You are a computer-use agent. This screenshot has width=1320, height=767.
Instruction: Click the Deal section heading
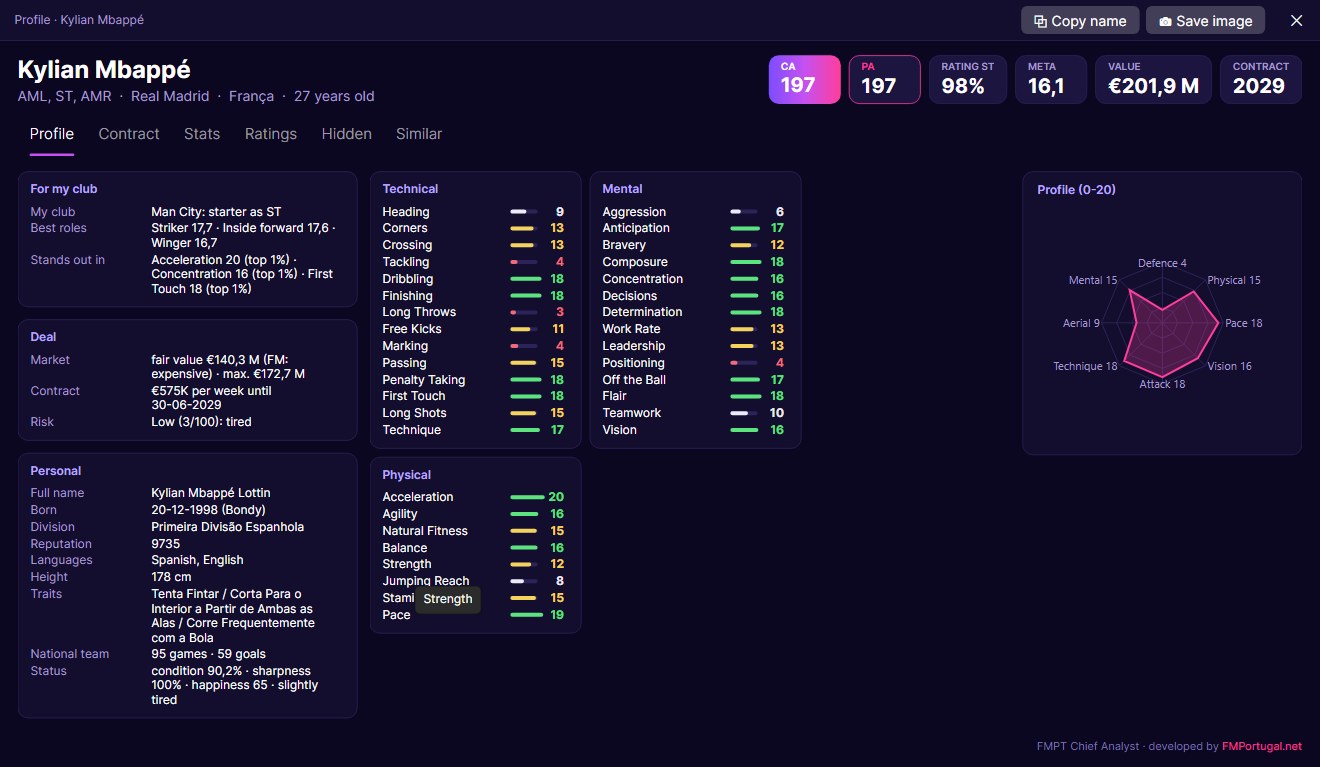[43, 337]
